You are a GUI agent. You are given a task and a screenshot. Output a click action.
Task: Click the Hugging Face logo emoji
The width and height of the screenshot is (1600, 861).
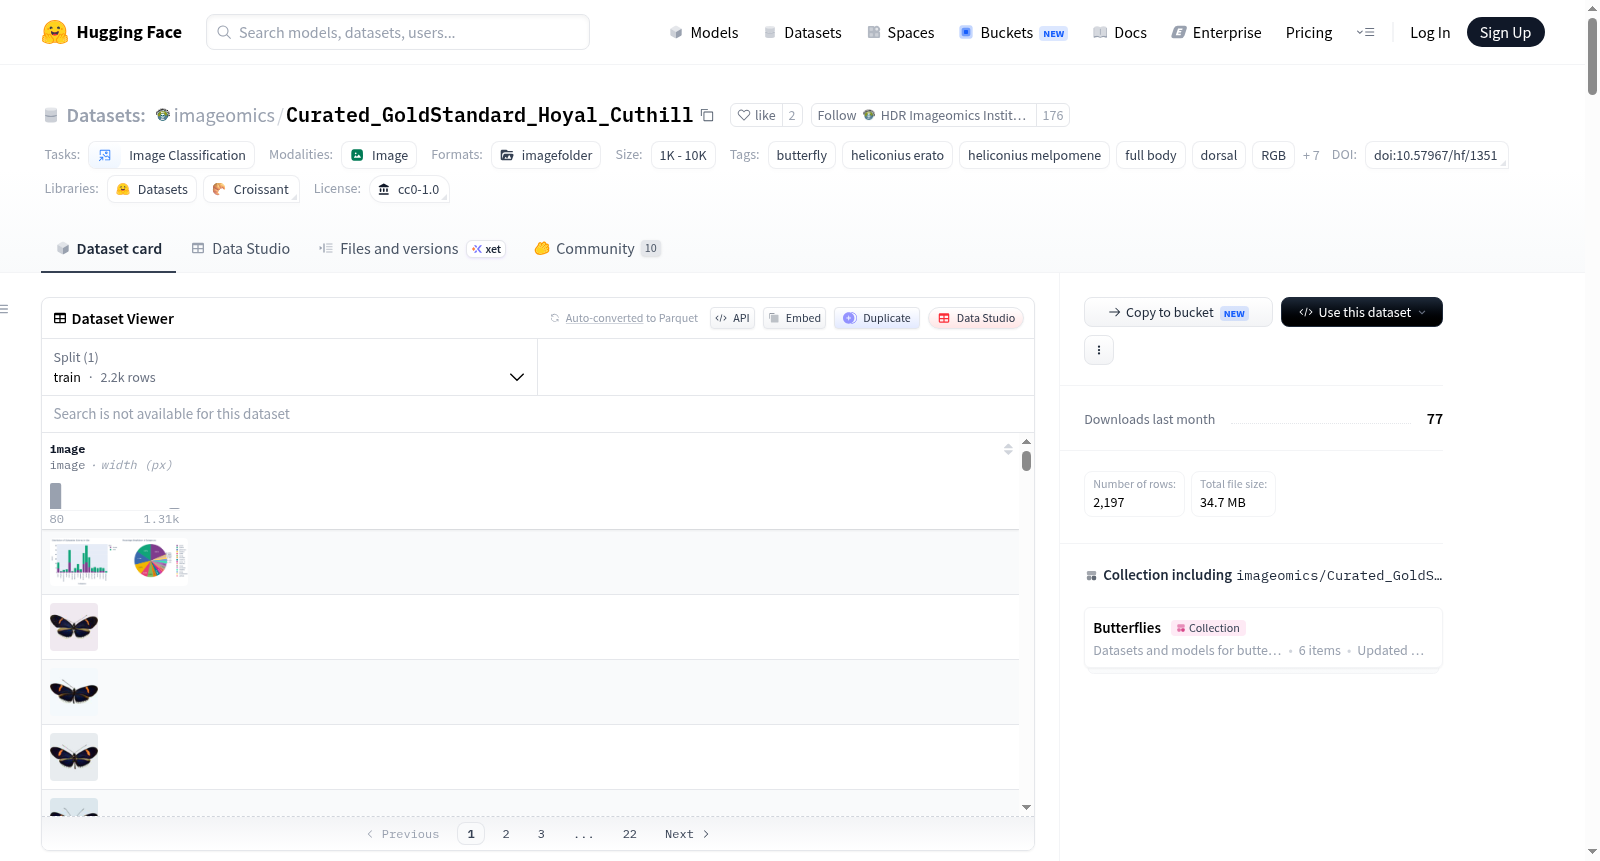coord(55,32)
